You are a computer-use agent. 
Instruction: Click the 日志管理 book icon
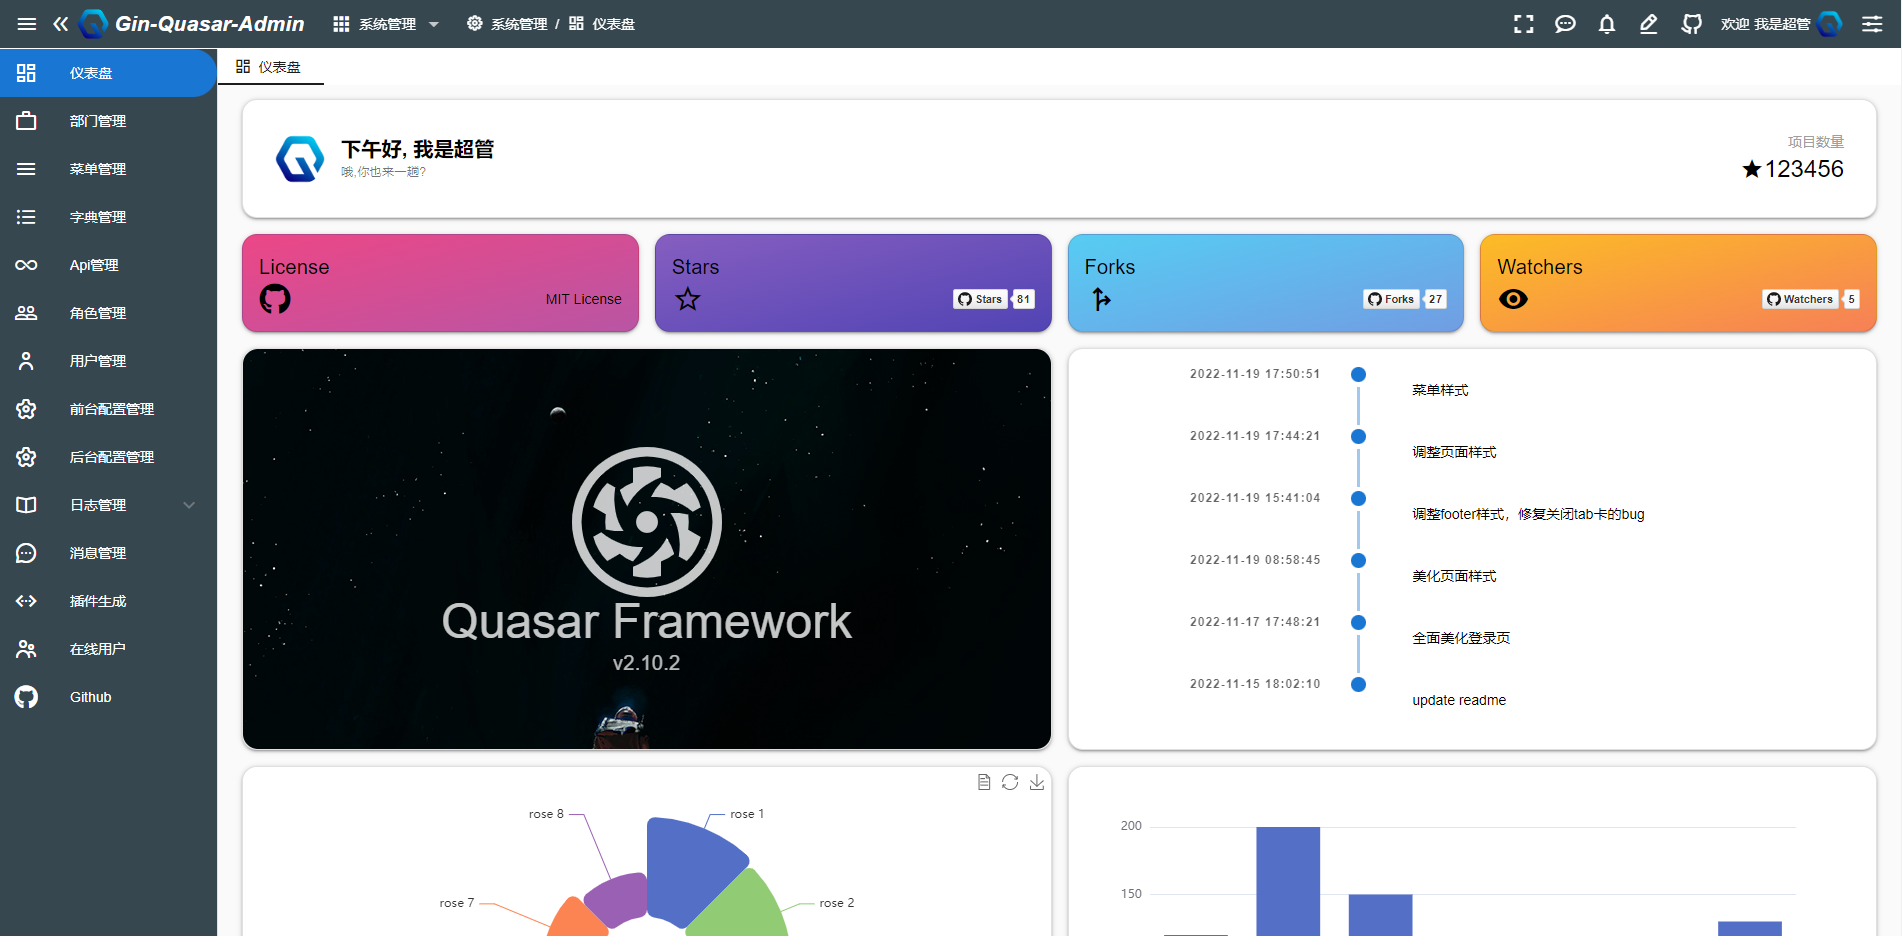[x=26, y=505]
